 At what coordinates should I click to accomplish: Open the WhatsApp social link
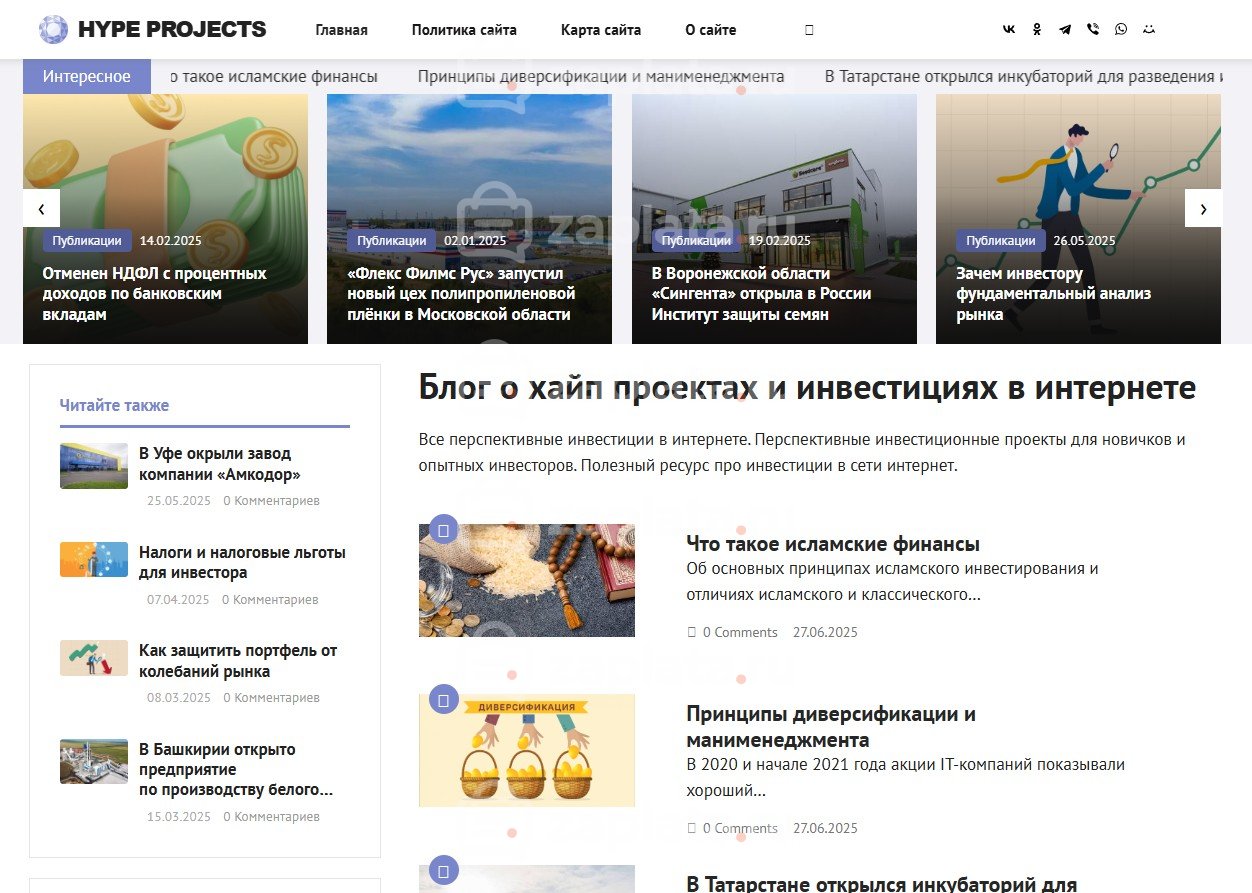(1121, 30)
